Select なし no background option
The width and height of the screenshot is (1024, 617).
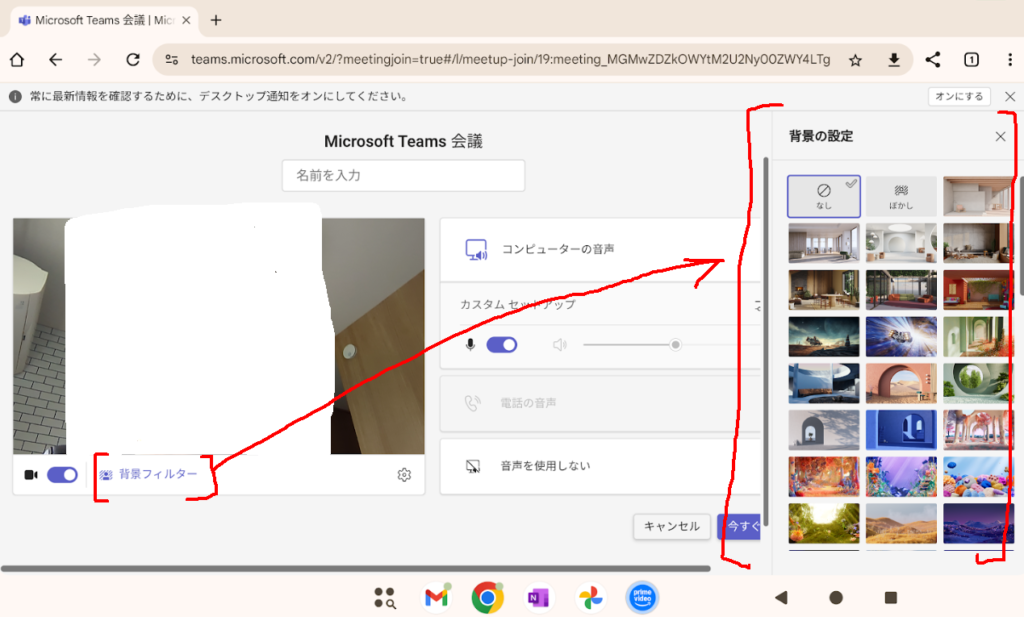pos(824,196)
